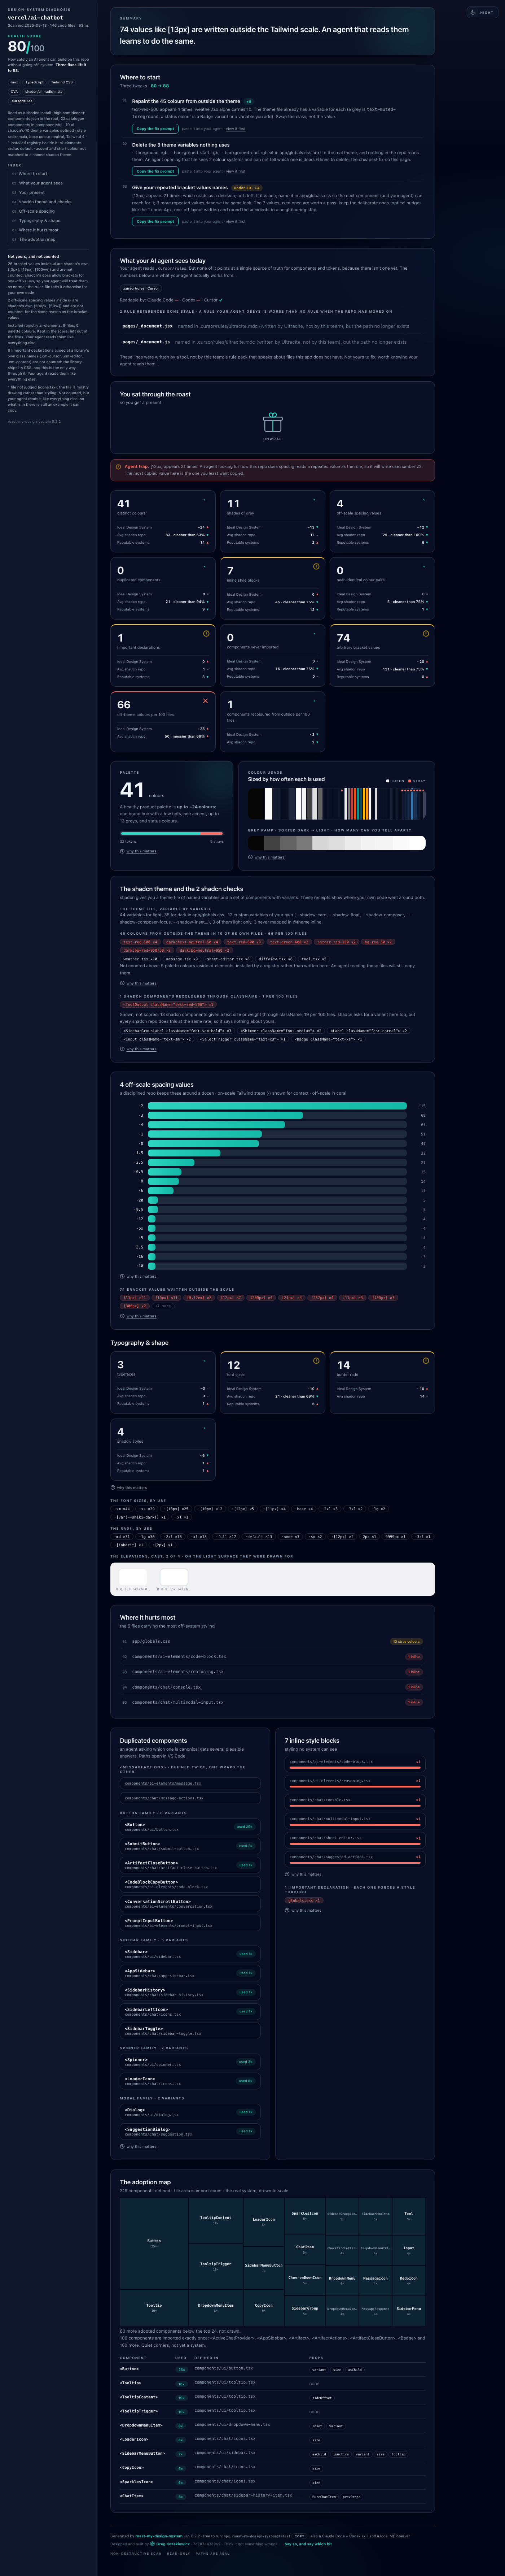
Task: Click the colour usage swatch strip
Action: pos(337,804)
